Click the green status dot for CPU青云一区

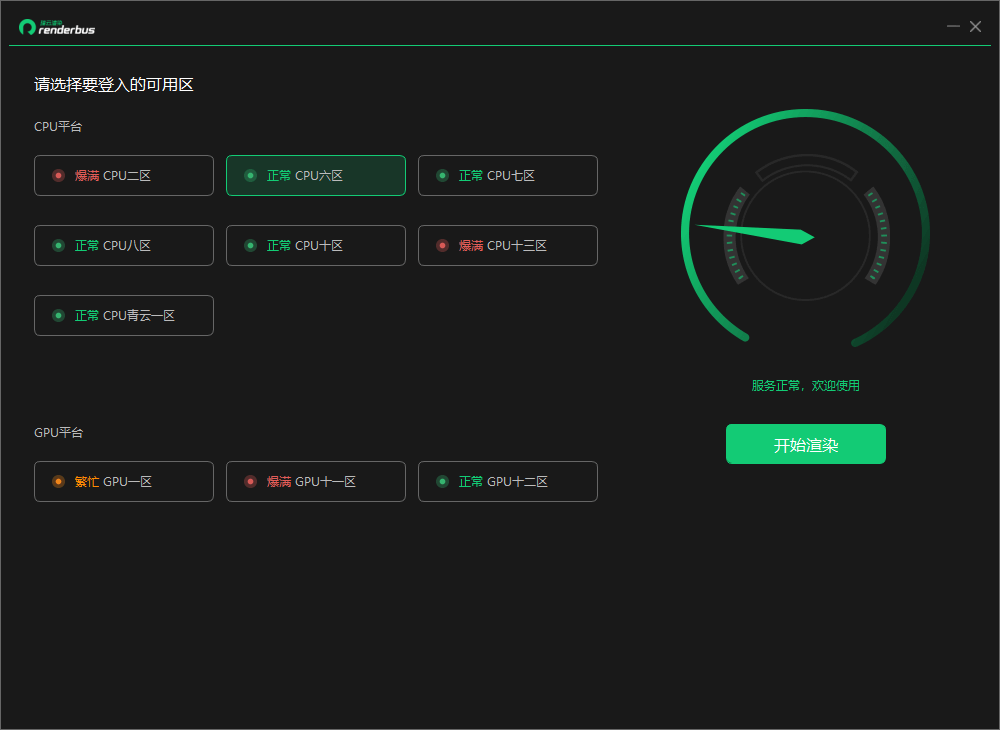click(59, 316)
